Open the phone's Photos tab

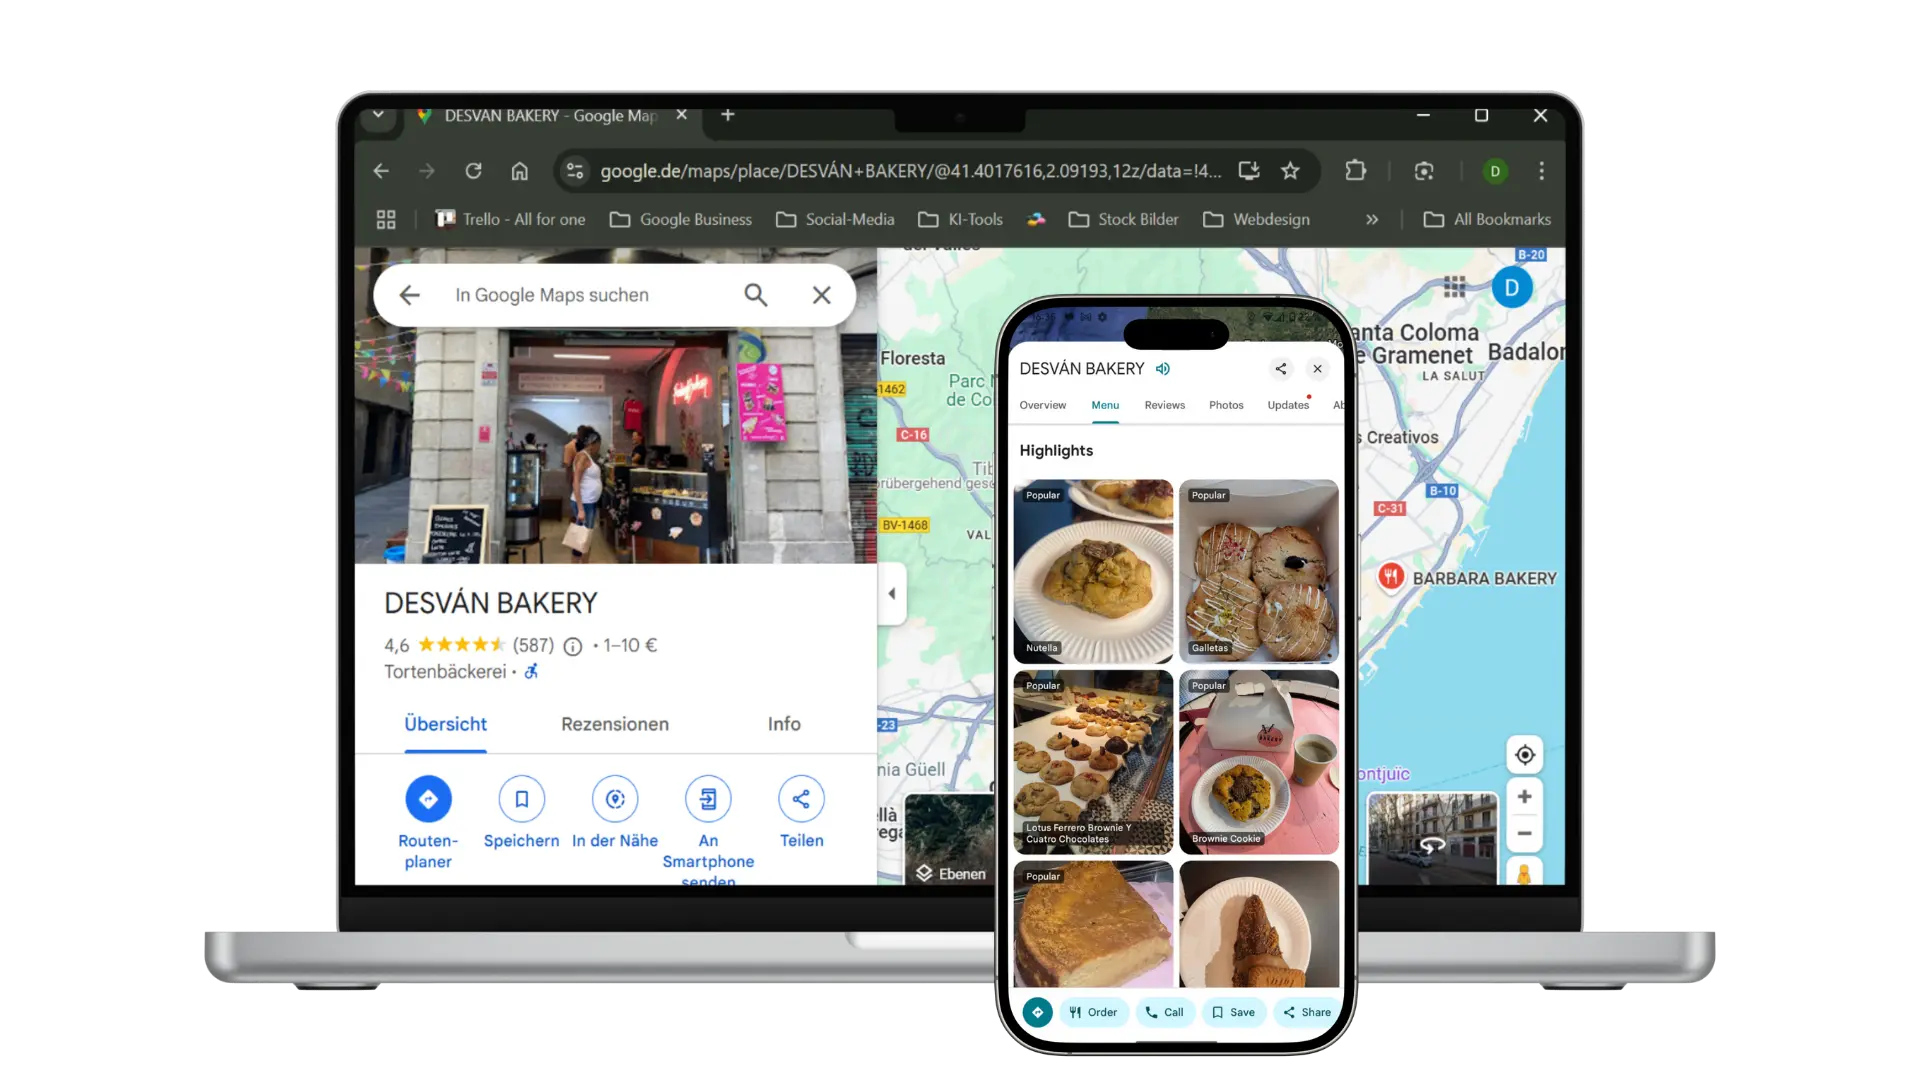pyautogui.click(x=1226, y=405)
